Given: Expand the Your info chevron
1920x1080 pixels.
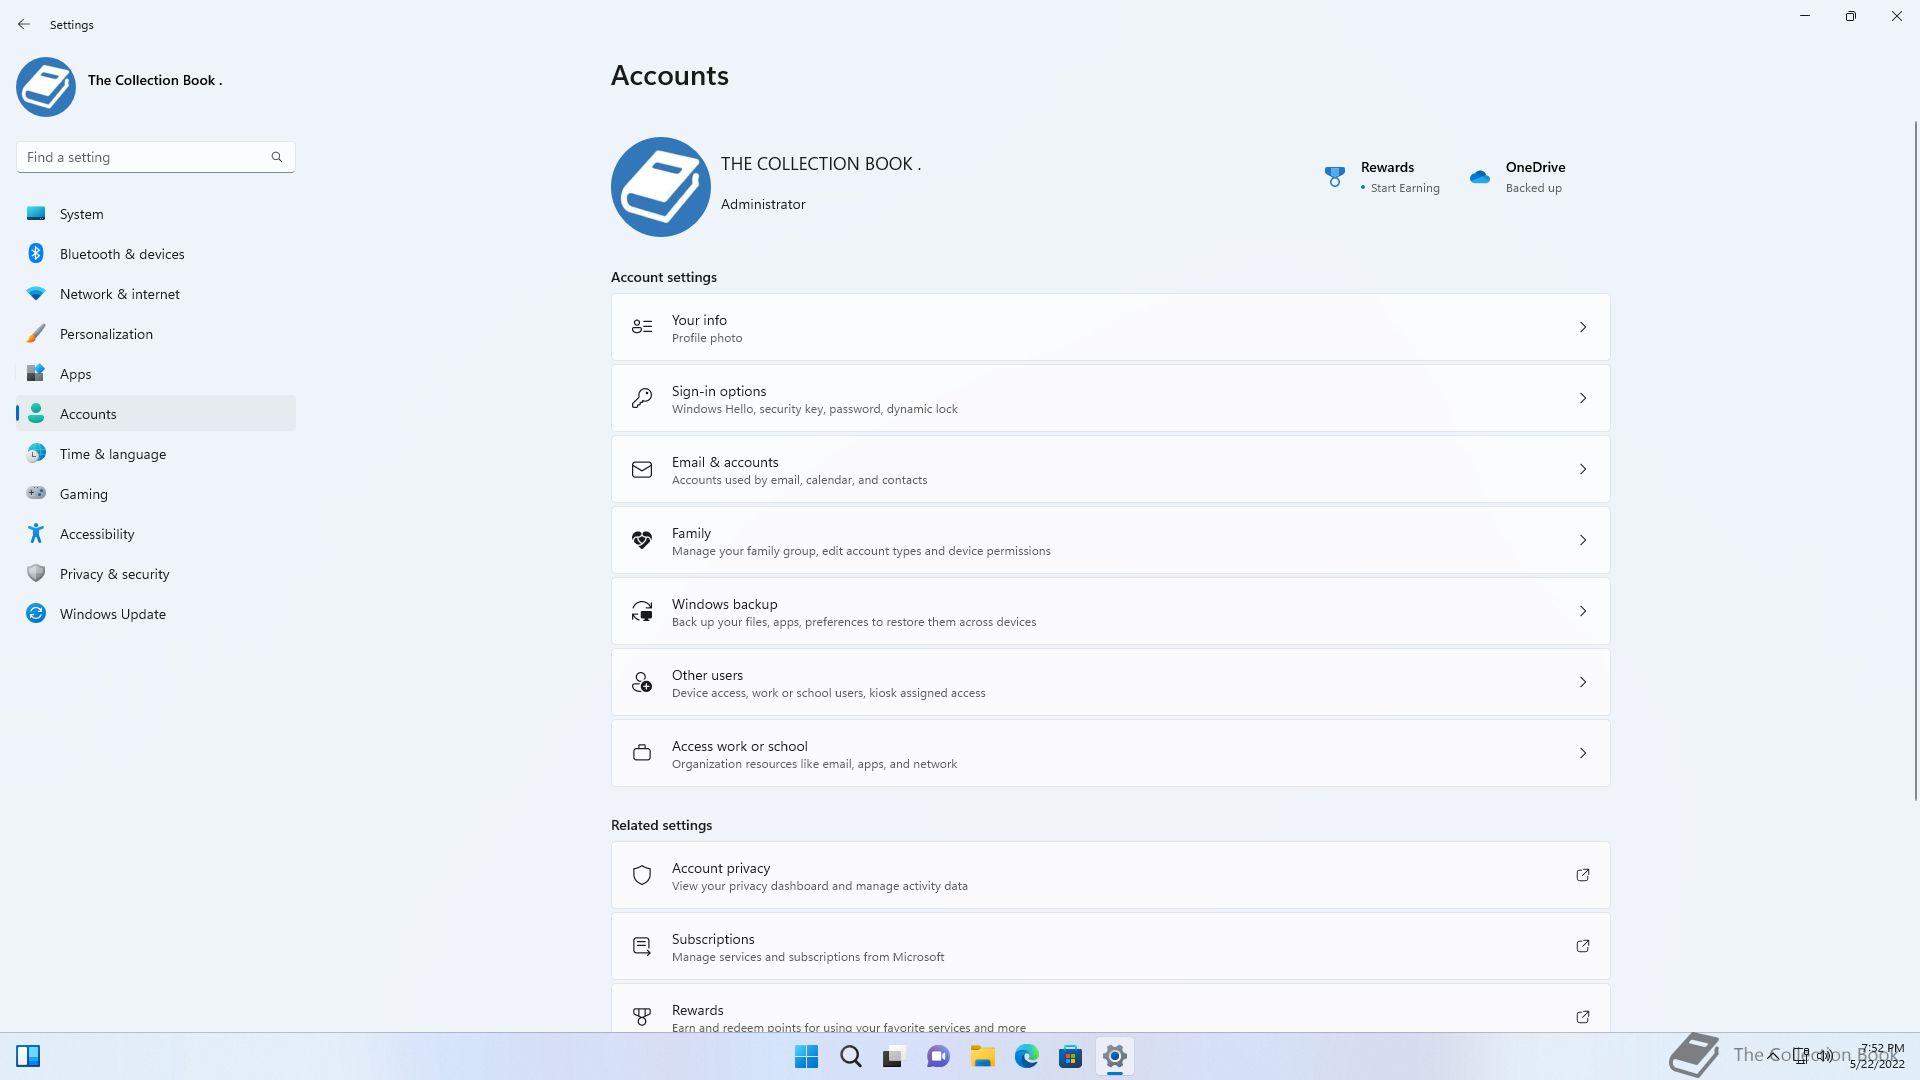Looking at the screenshot, I should (x=1583, y=327).
